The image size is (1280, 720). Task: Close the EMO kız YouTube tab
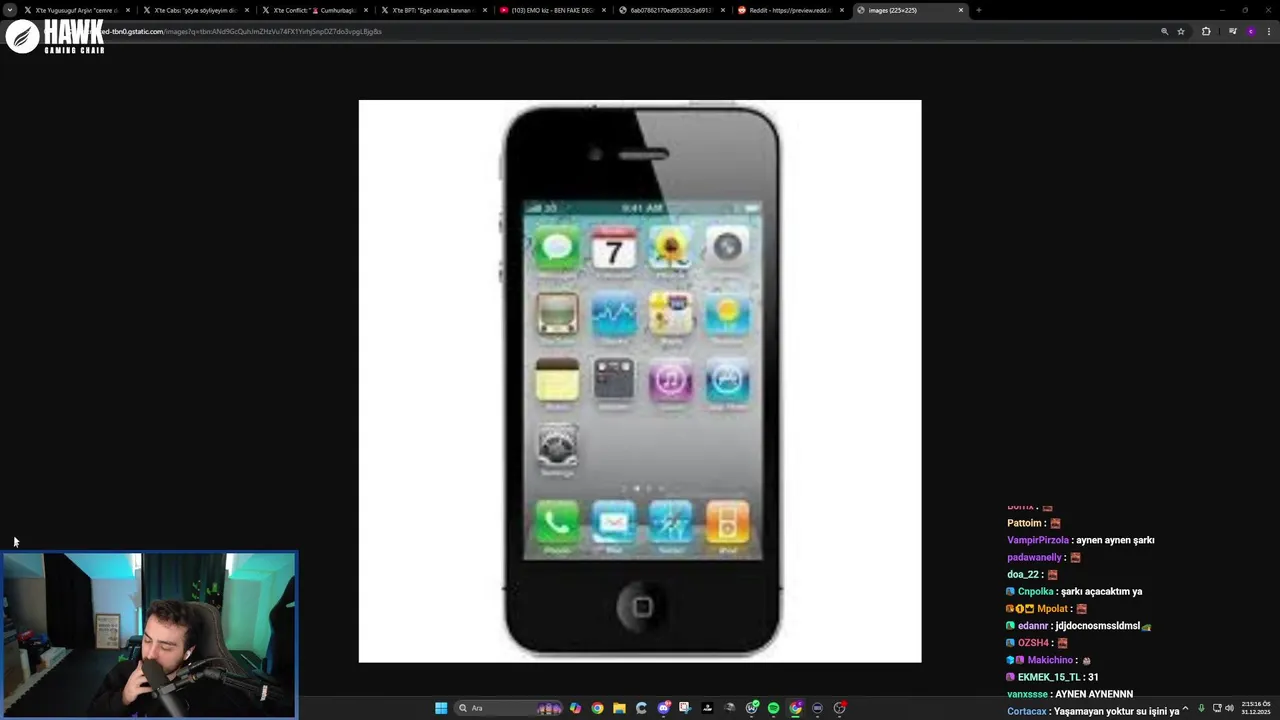(x=604, y=10)
